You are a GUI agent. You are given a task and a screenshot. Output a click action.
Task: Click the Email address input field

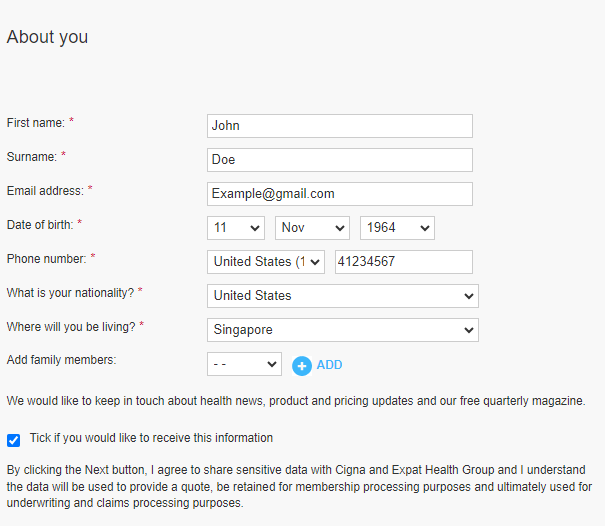pyautogui.click(x=340, y=194)
